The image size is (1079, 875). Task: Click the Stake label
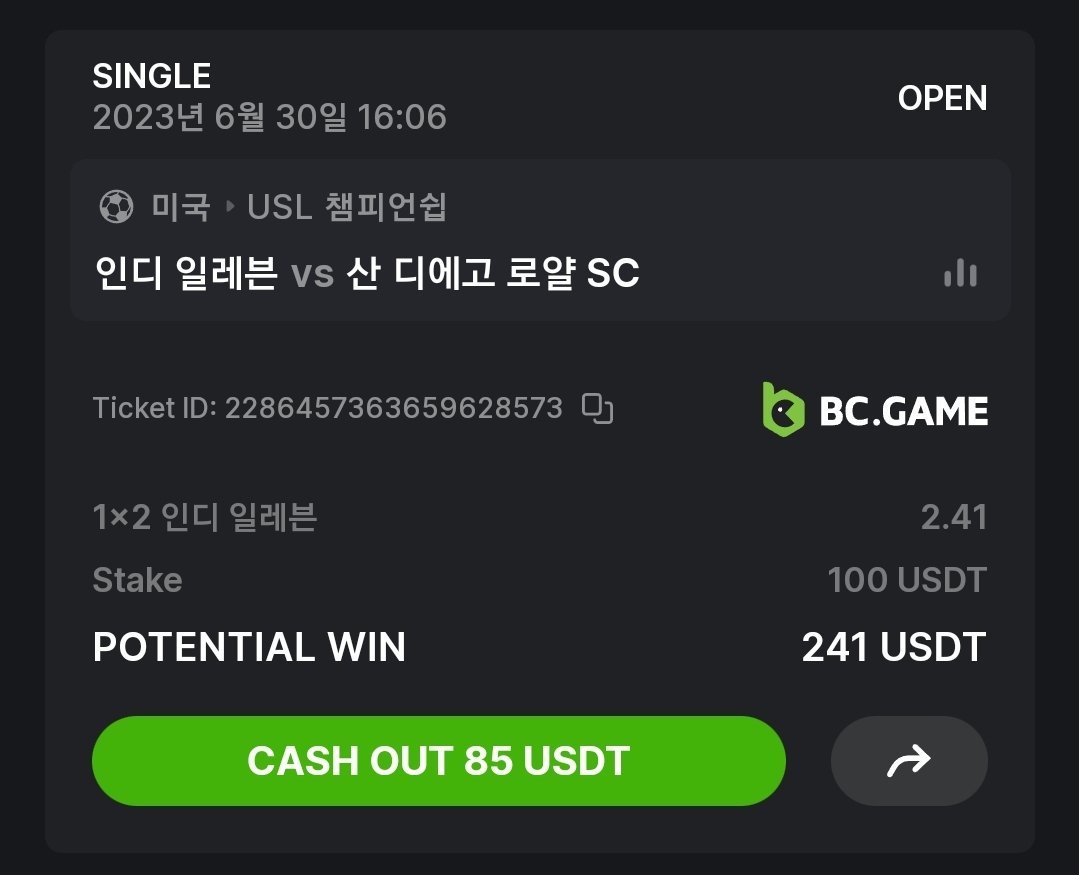pos(137,580)
